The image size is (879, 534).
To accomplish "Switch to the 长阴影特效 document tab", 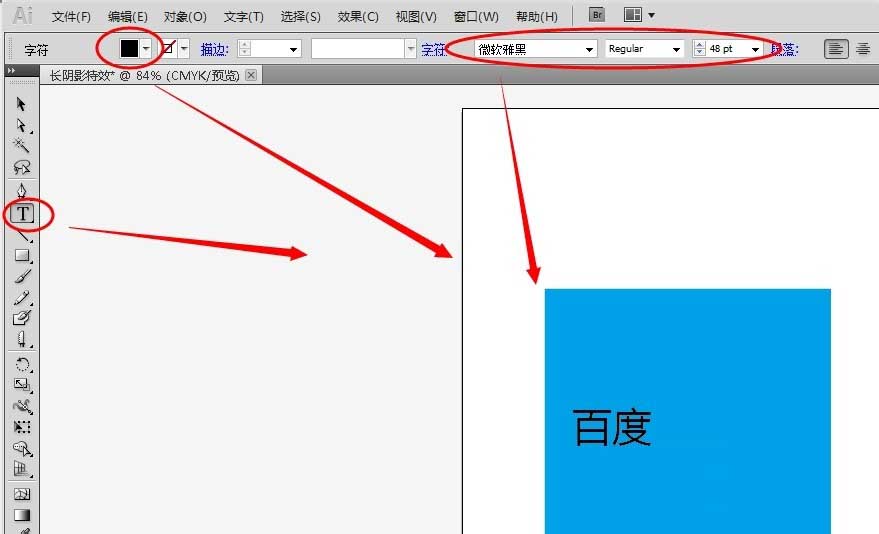I will [x=145, y=75].
